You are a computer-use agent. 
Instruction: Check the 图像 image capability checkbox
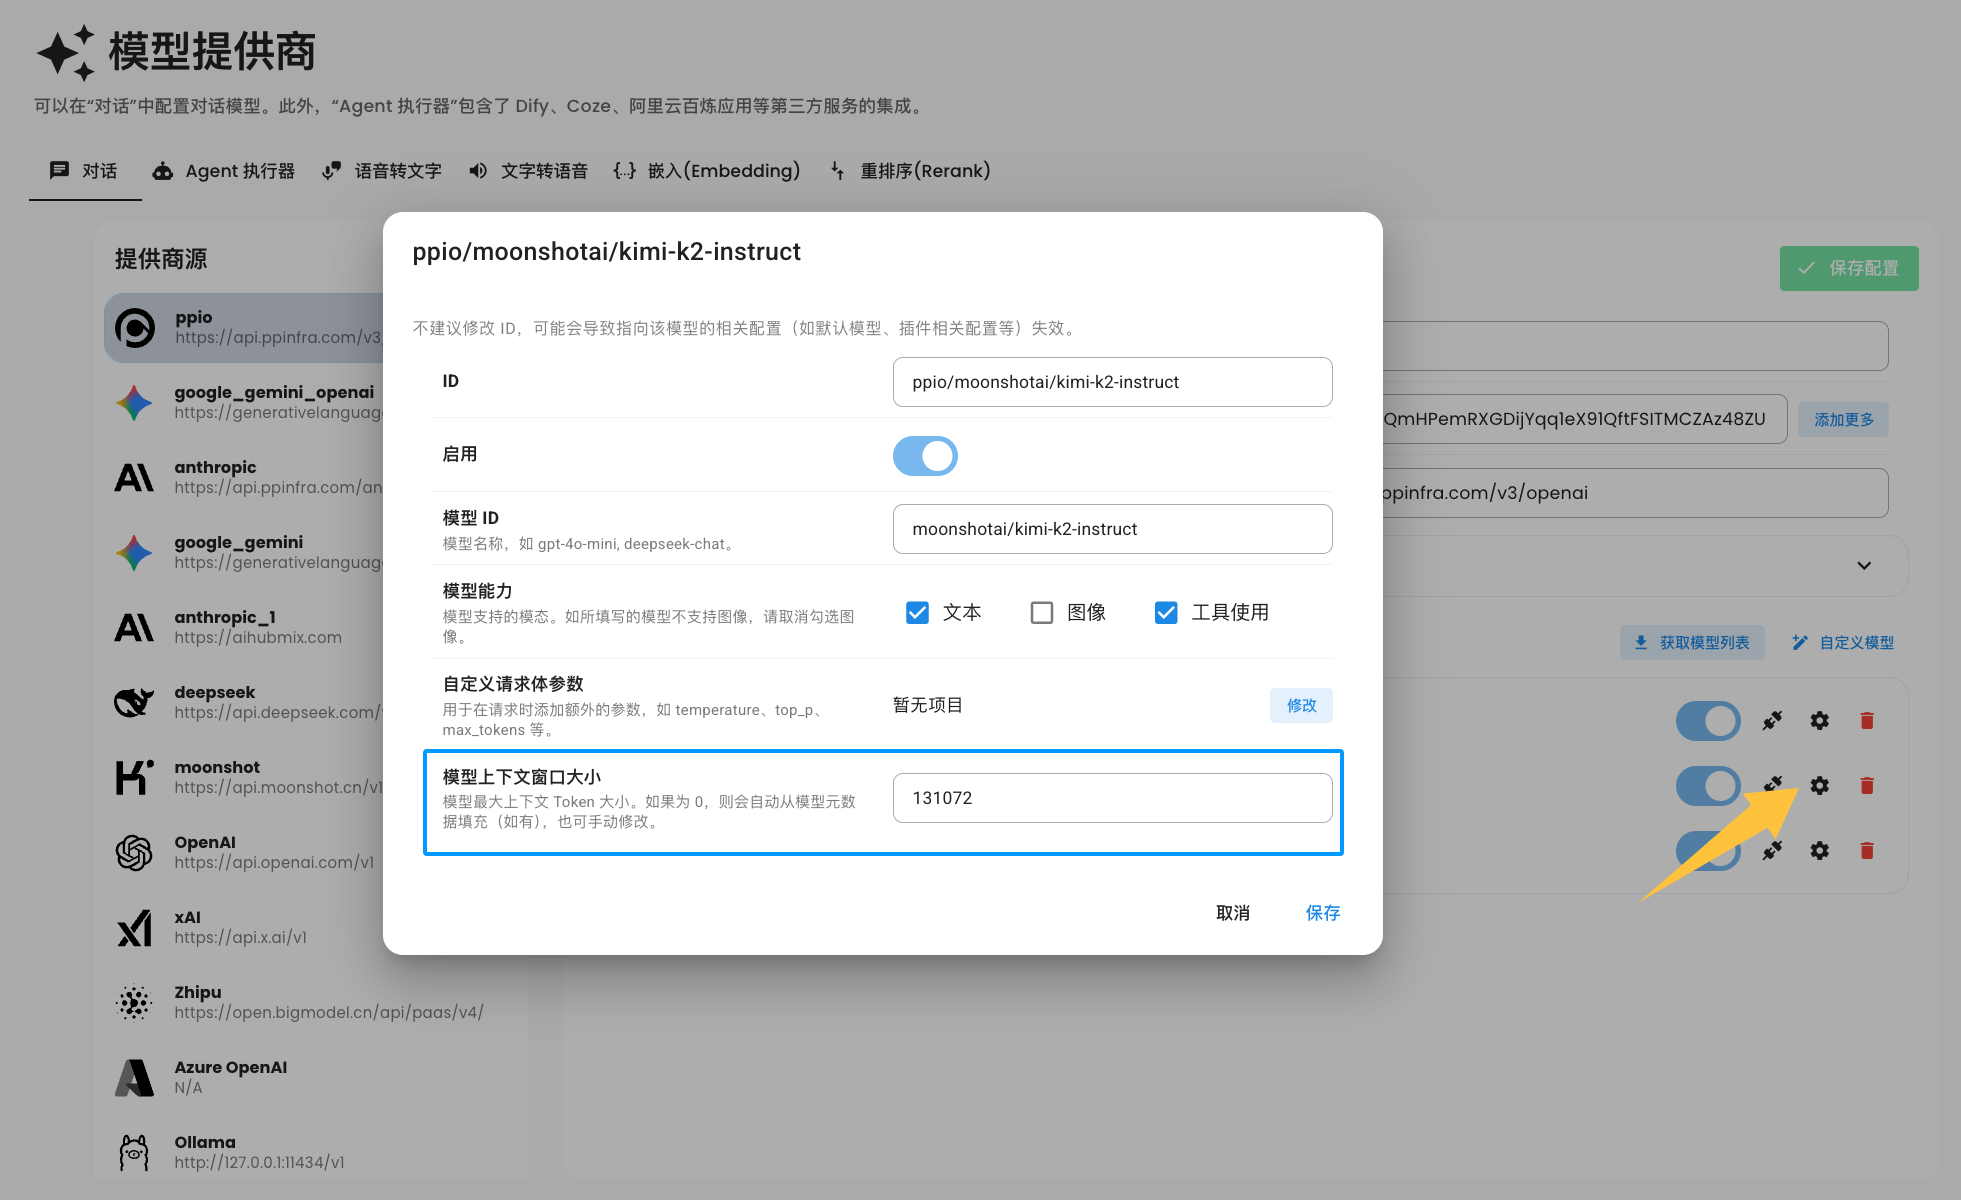[1041, 612]
